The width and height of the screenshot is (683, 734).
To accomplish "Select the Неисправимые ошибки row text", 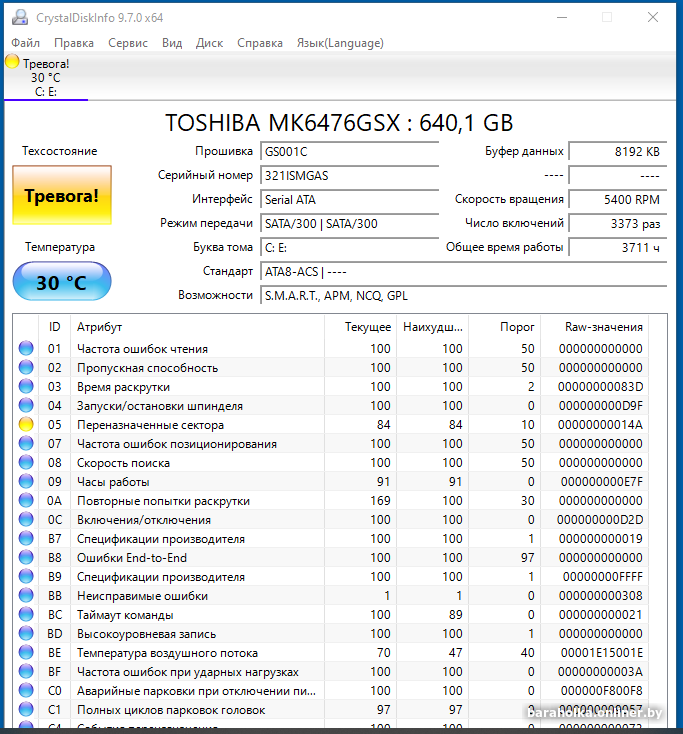I will point(142,596).
